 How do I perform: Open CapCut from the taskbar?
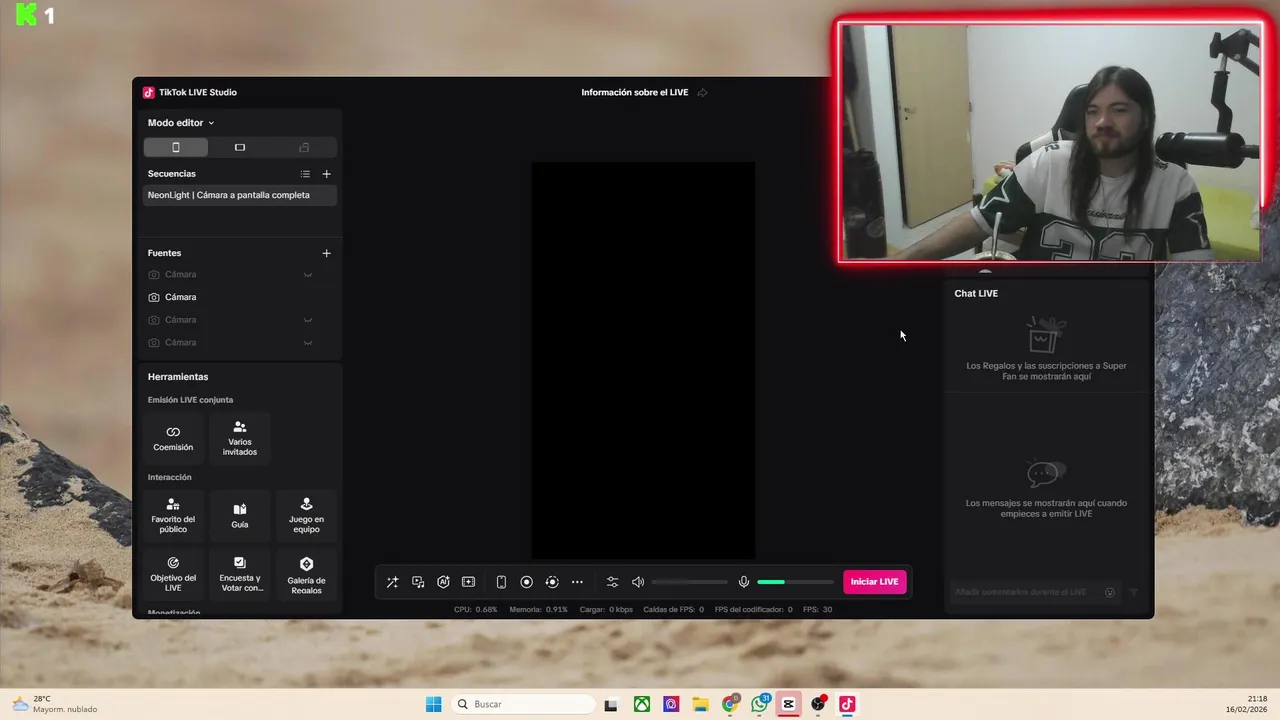pyautogui.click(x=788, y=704)
